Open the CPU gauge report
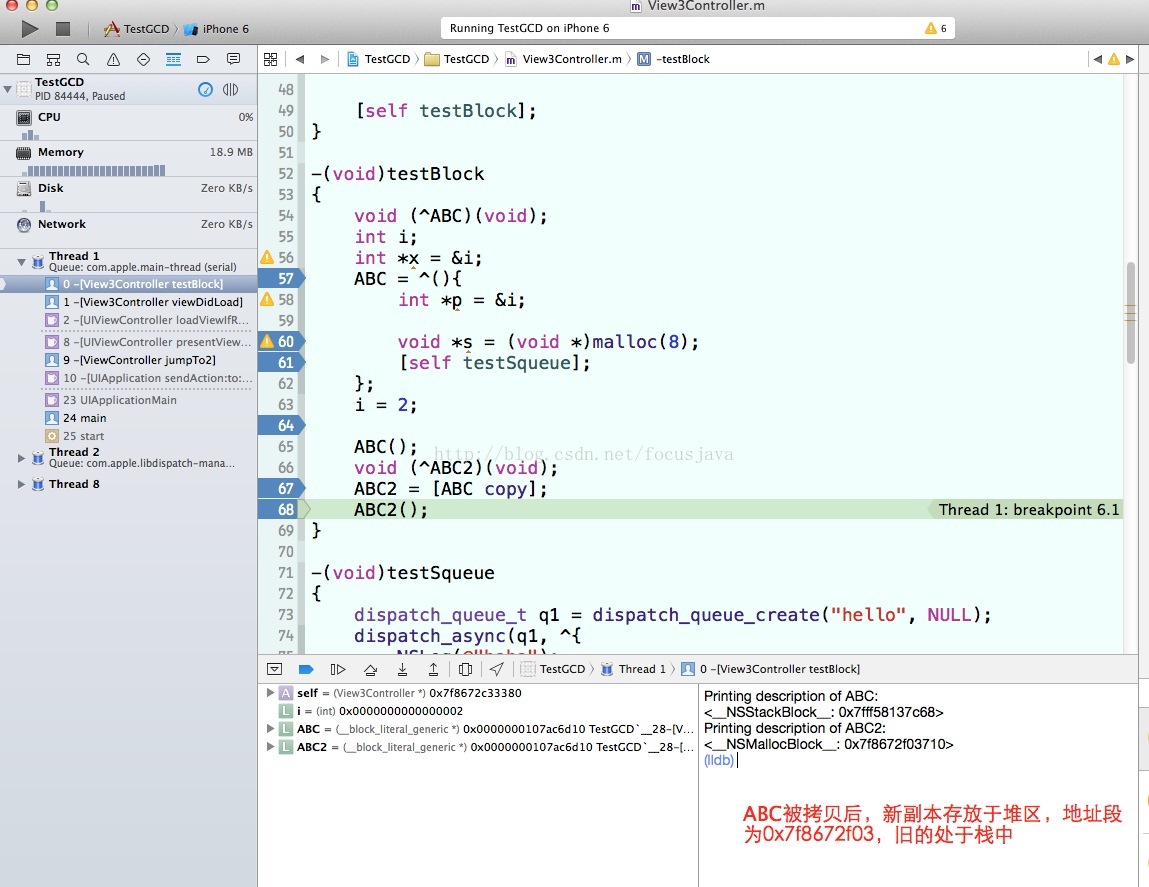 click(x=128, y=123)
